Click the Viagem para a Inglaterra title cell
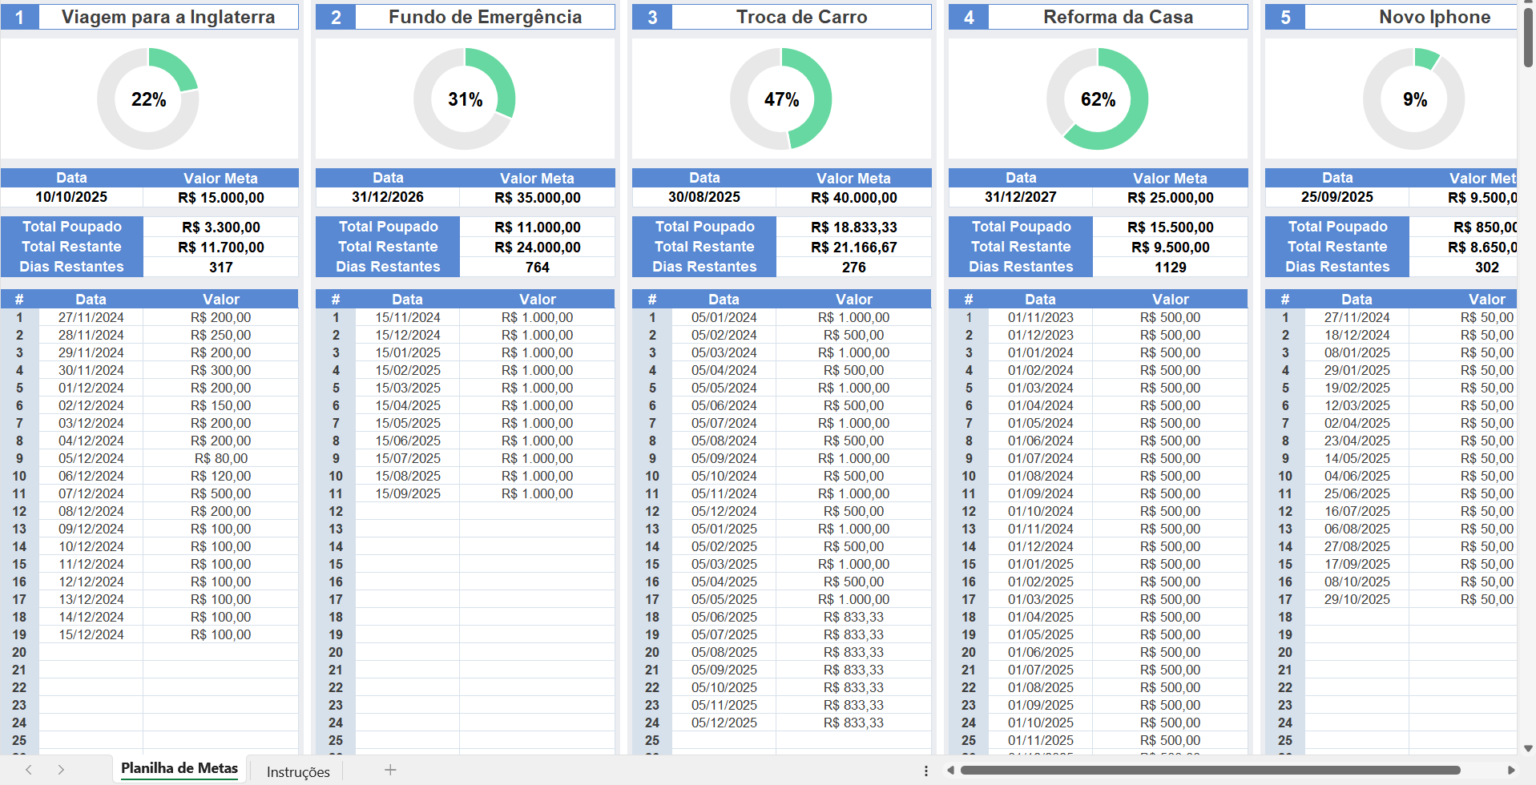The image size is (1536, 785). 169,16
